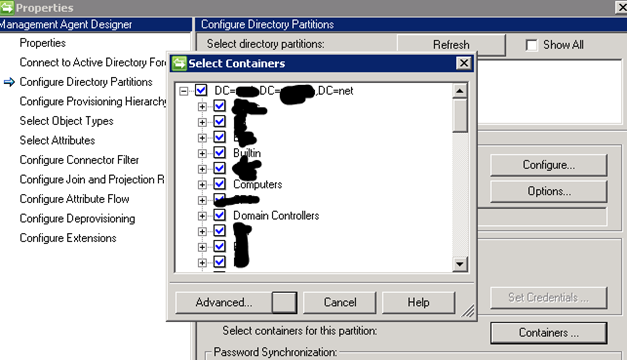Open Configure Attribute Flow page

pos(74,199)
